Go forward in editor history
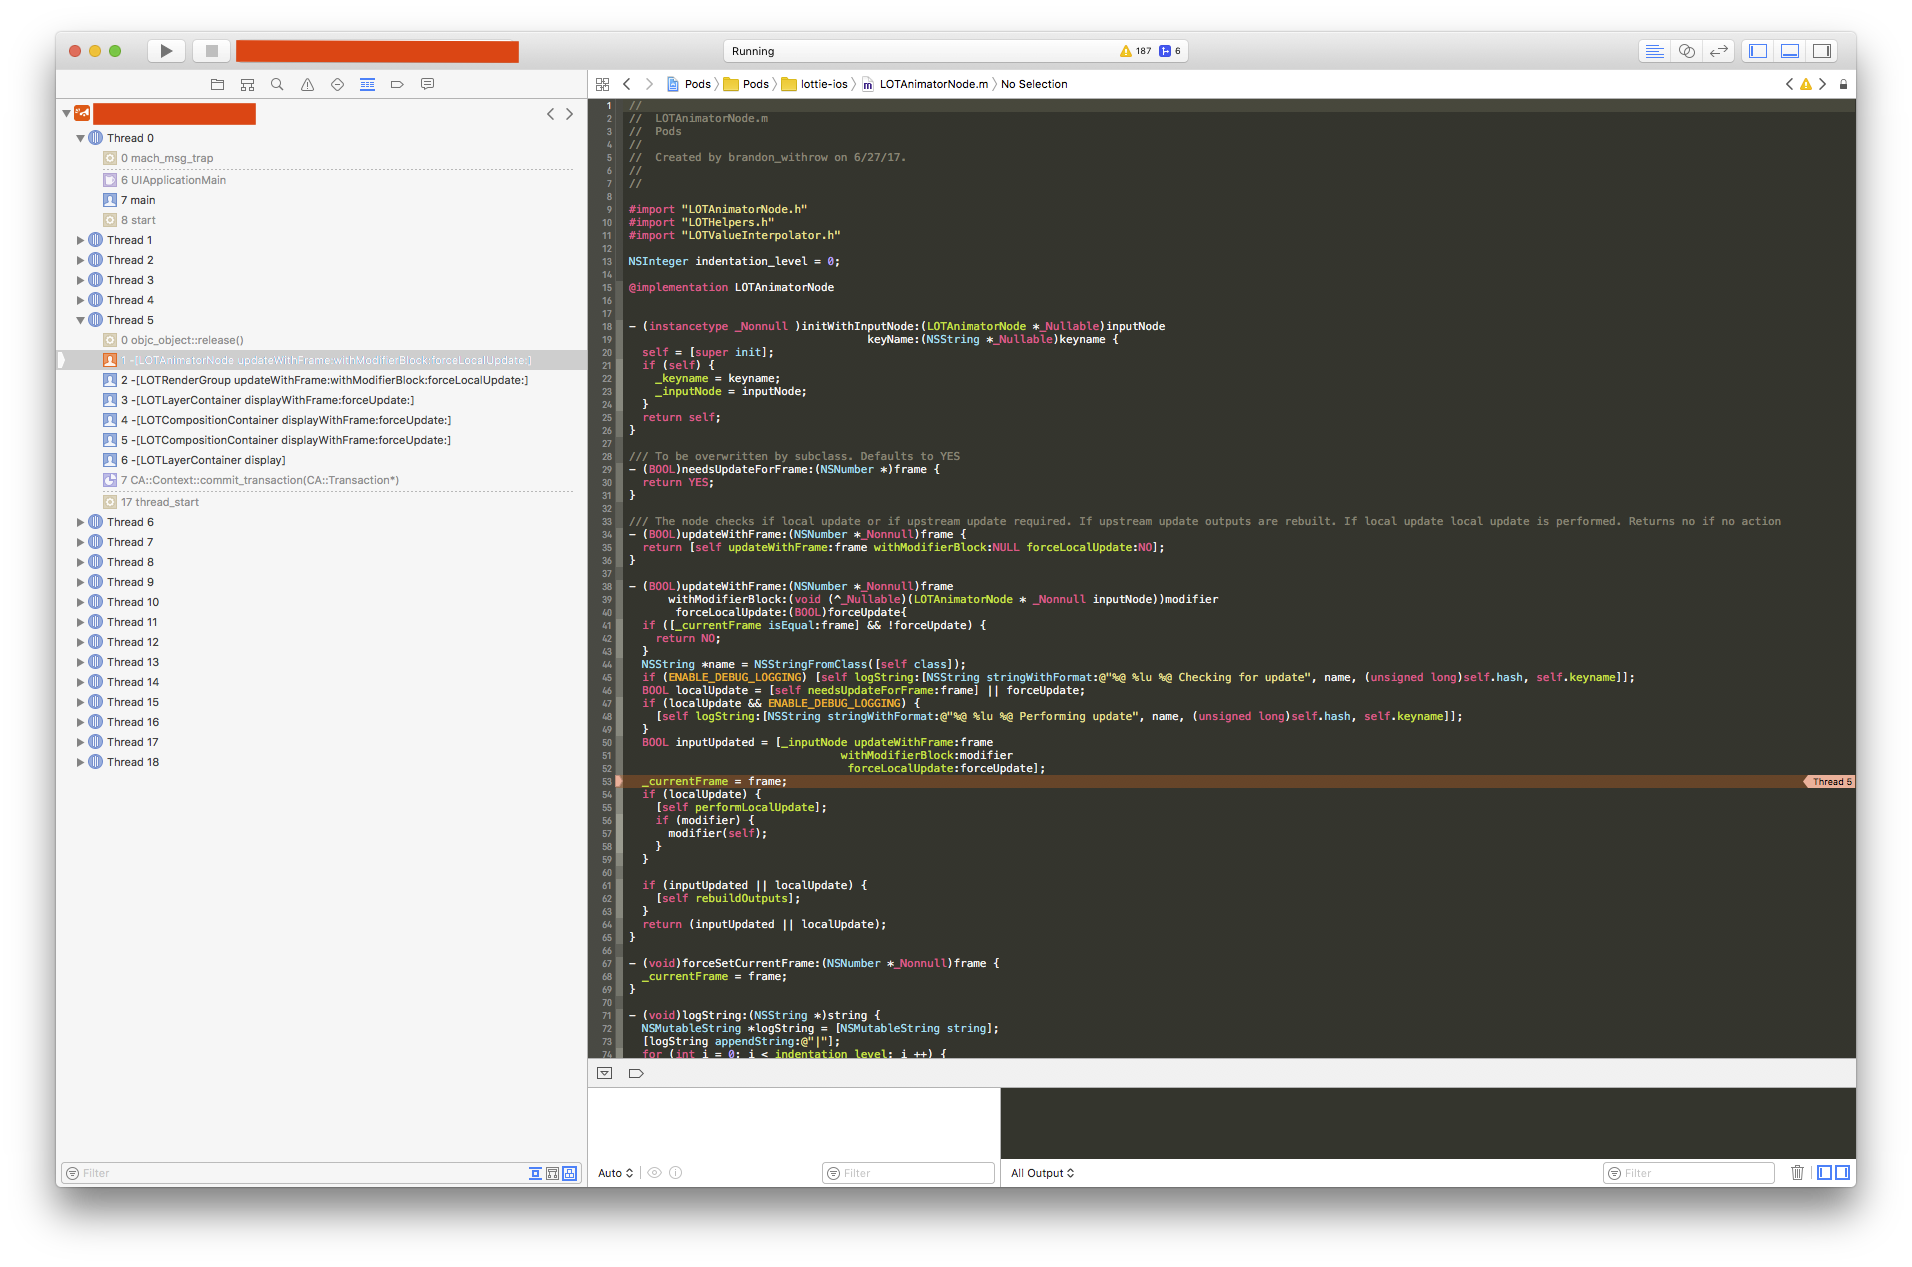 [x=649, y=85]
